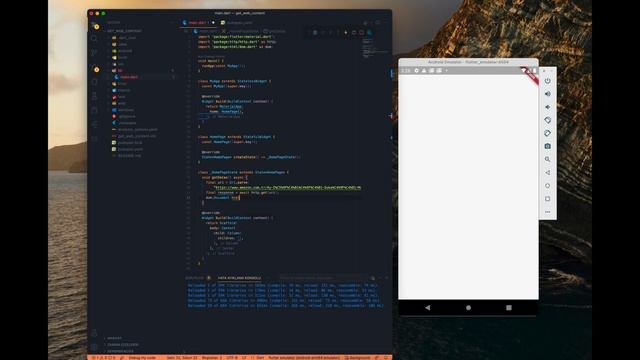The width and height of the screenshot is (640, 360).
Task: Expand the android folder in Explorer
Action: click(x=125, y=51)
